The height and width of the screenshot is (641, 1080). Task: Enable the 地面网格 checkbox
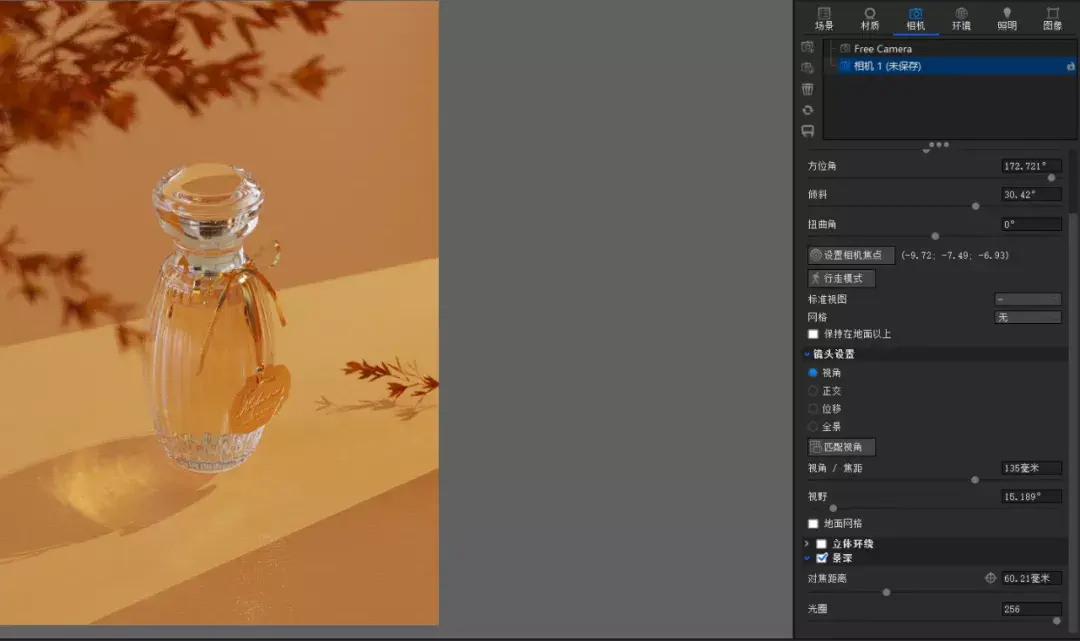click(813, 524)
